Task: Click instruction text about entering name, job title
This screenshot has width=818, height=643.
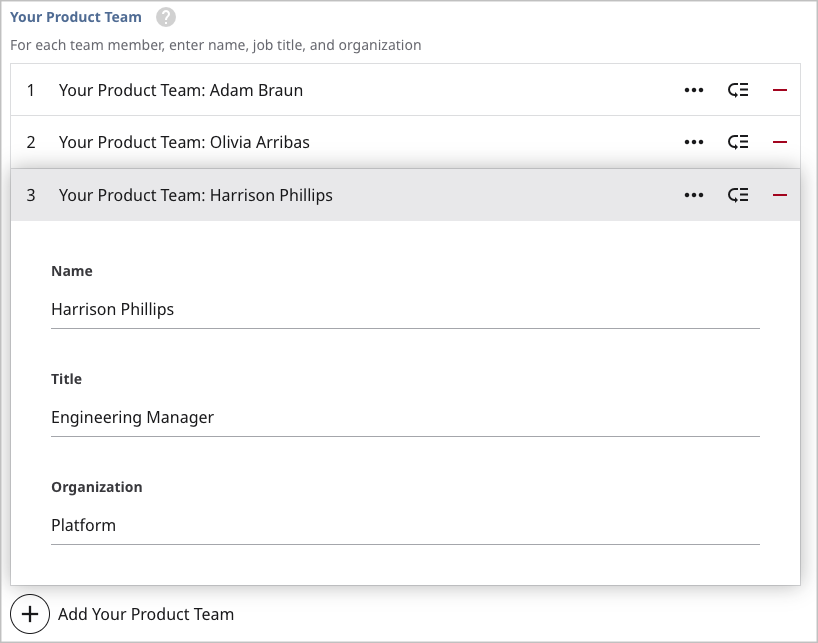Action: pyautogui.click(x=215, y=45)
